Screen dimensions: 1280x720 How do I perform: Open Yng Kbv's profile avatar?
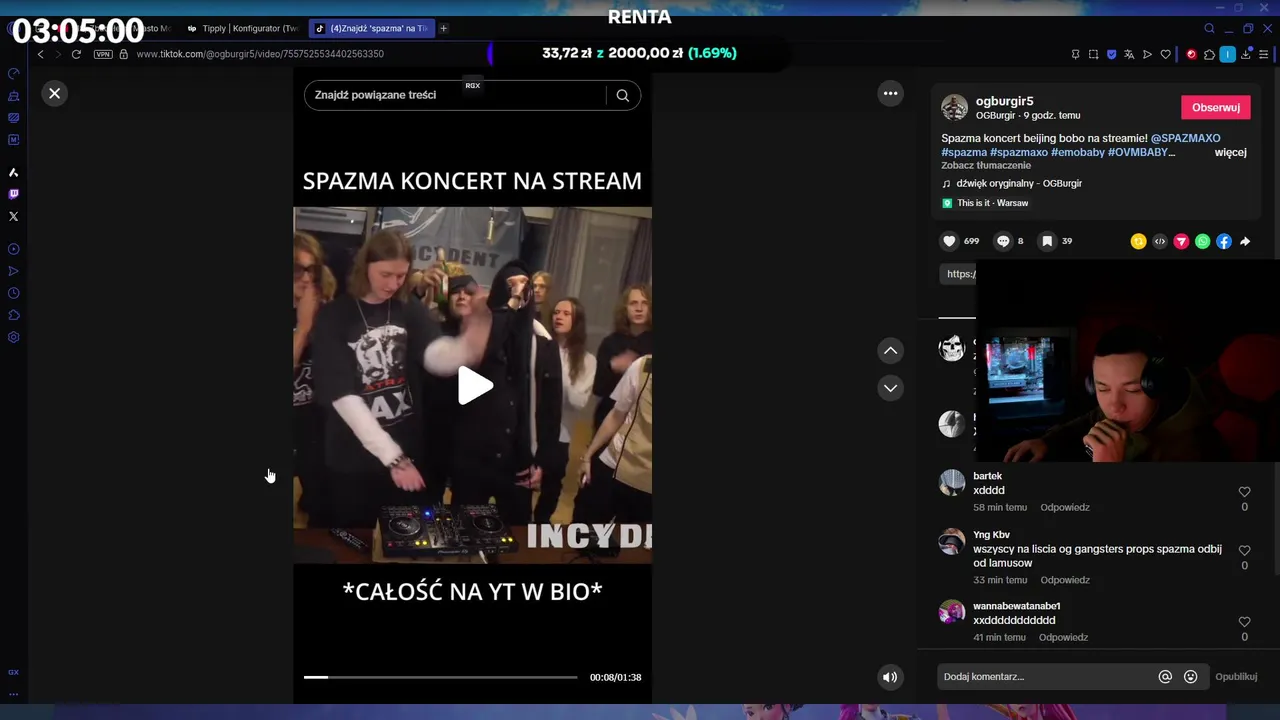pos(952,541)
